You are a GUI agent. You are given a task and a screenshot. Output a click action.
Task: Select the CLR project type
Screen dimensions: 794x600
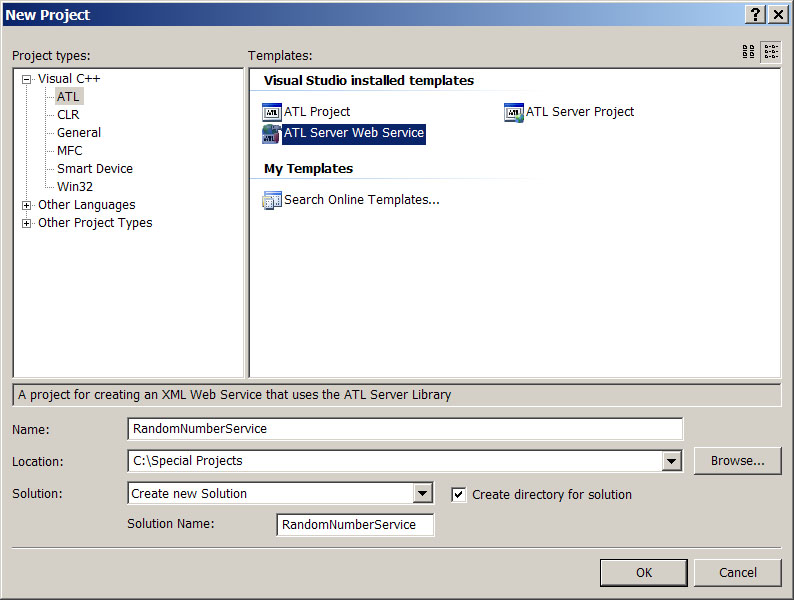pos(68,115)
